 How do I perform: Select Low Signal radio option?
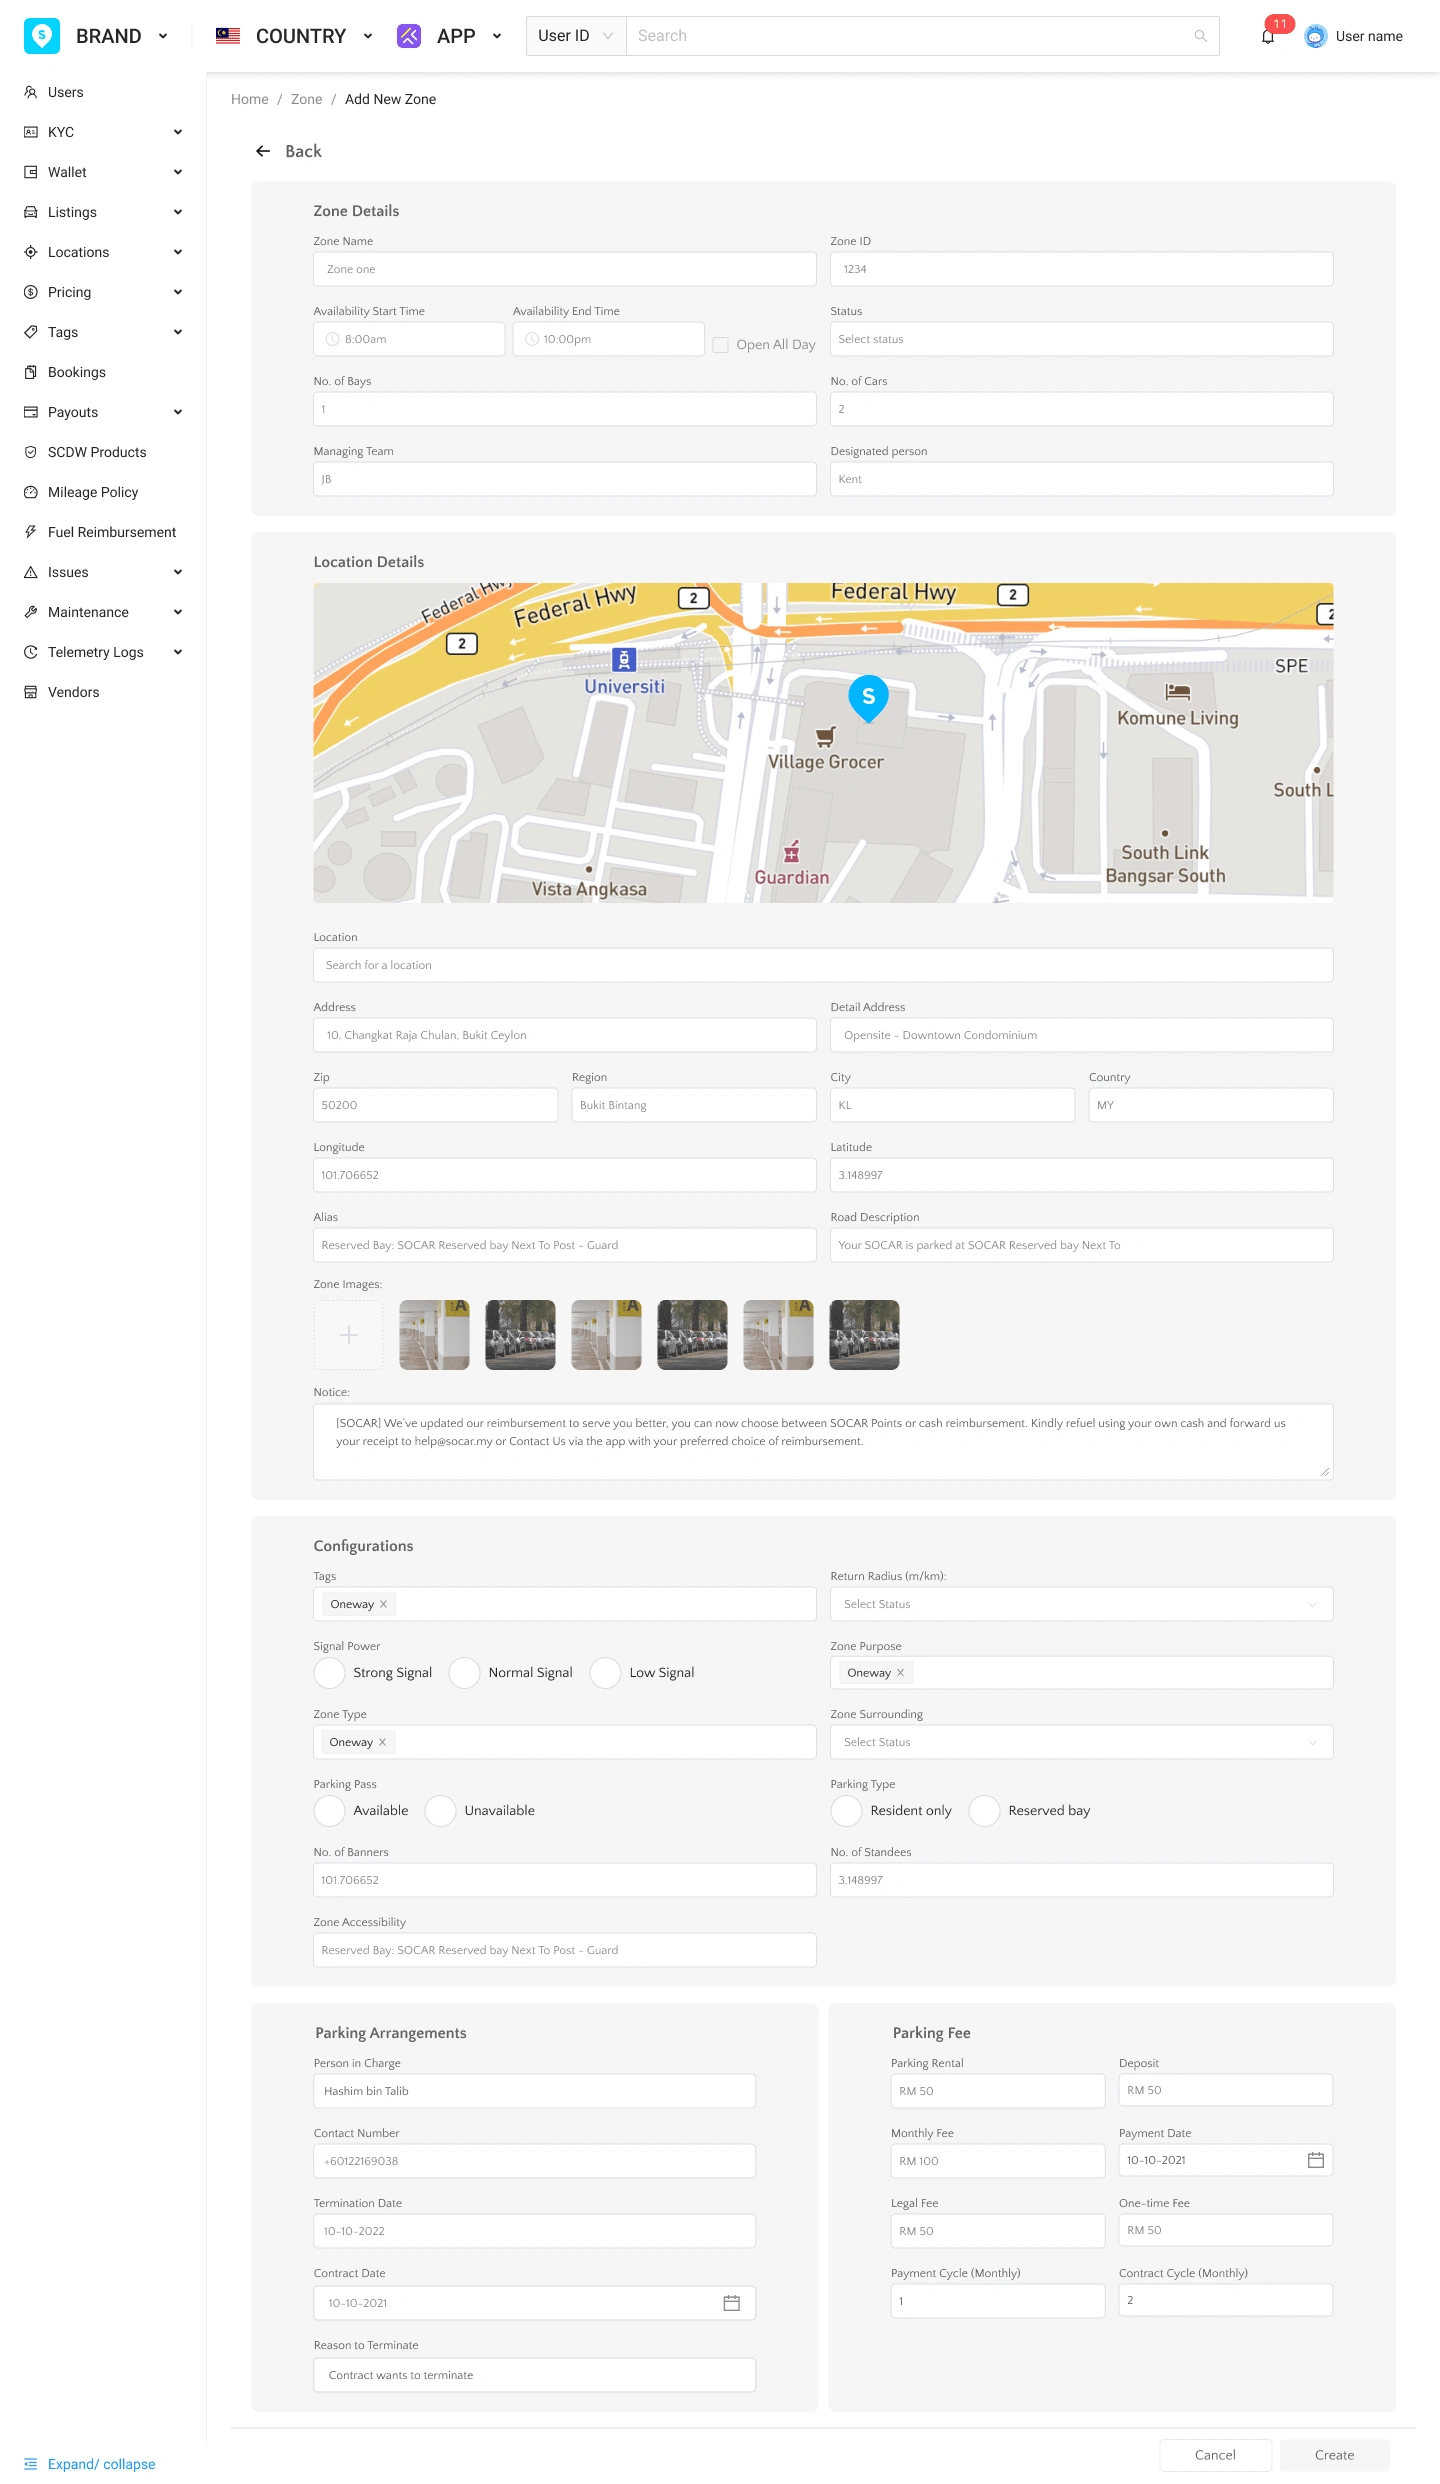(606, 1673)
